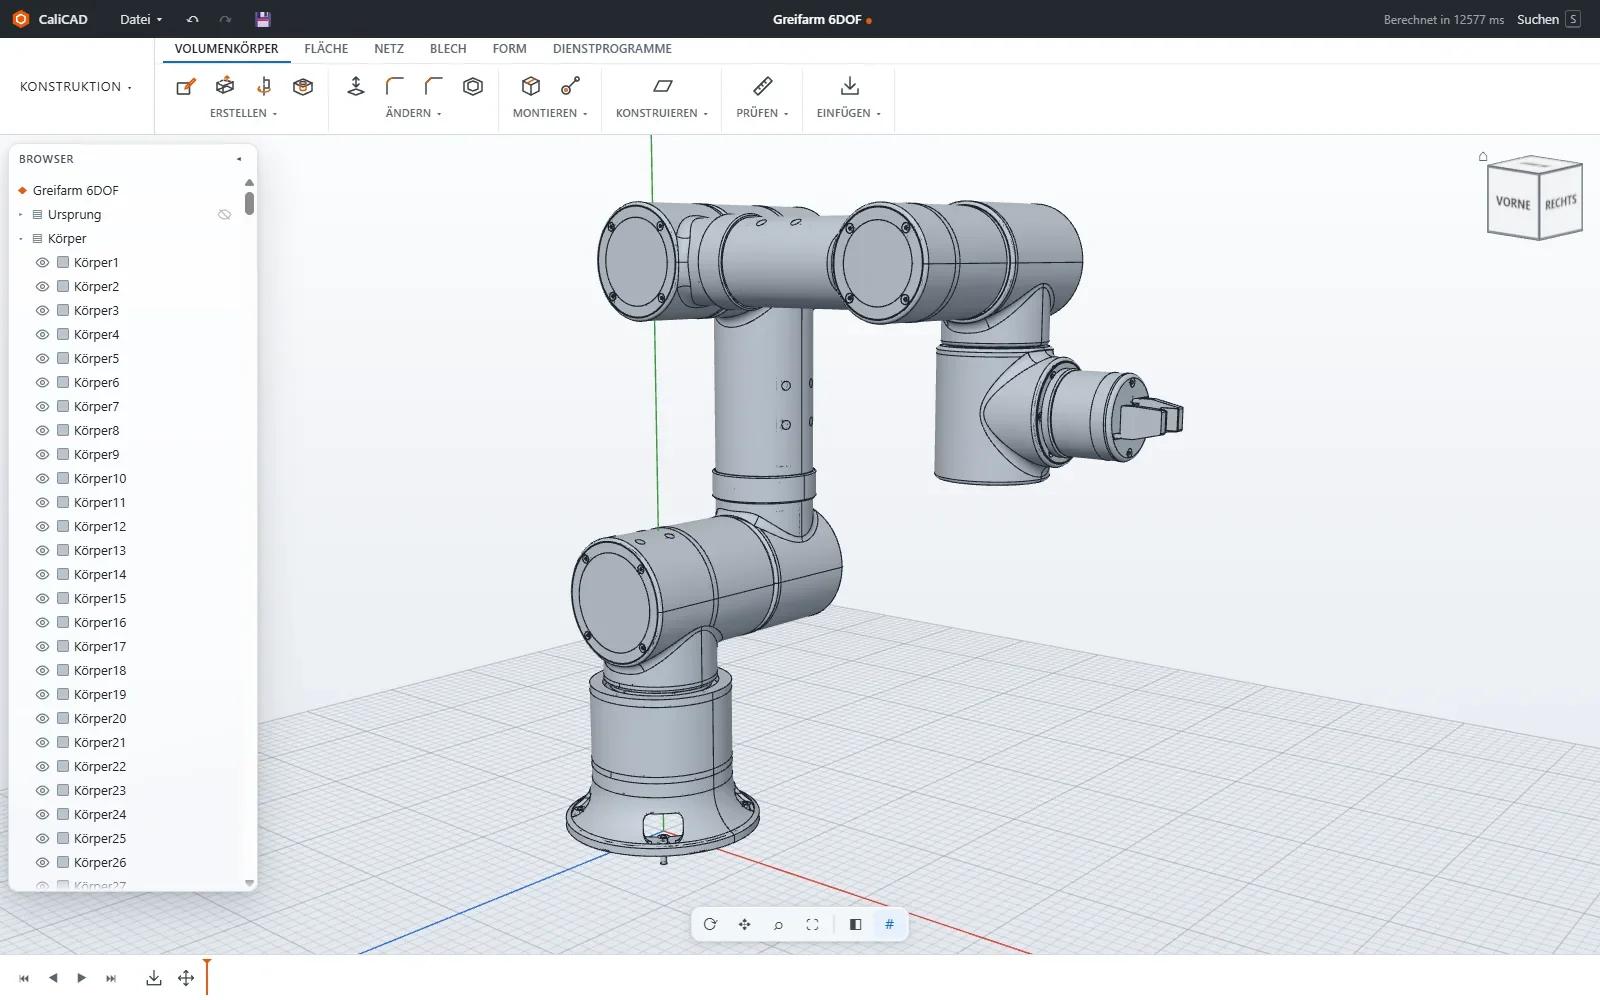The width and height of the screenshot is (1600, 1000).
Task: Toggle the display style half-shaded button
Action: (855, 925)
